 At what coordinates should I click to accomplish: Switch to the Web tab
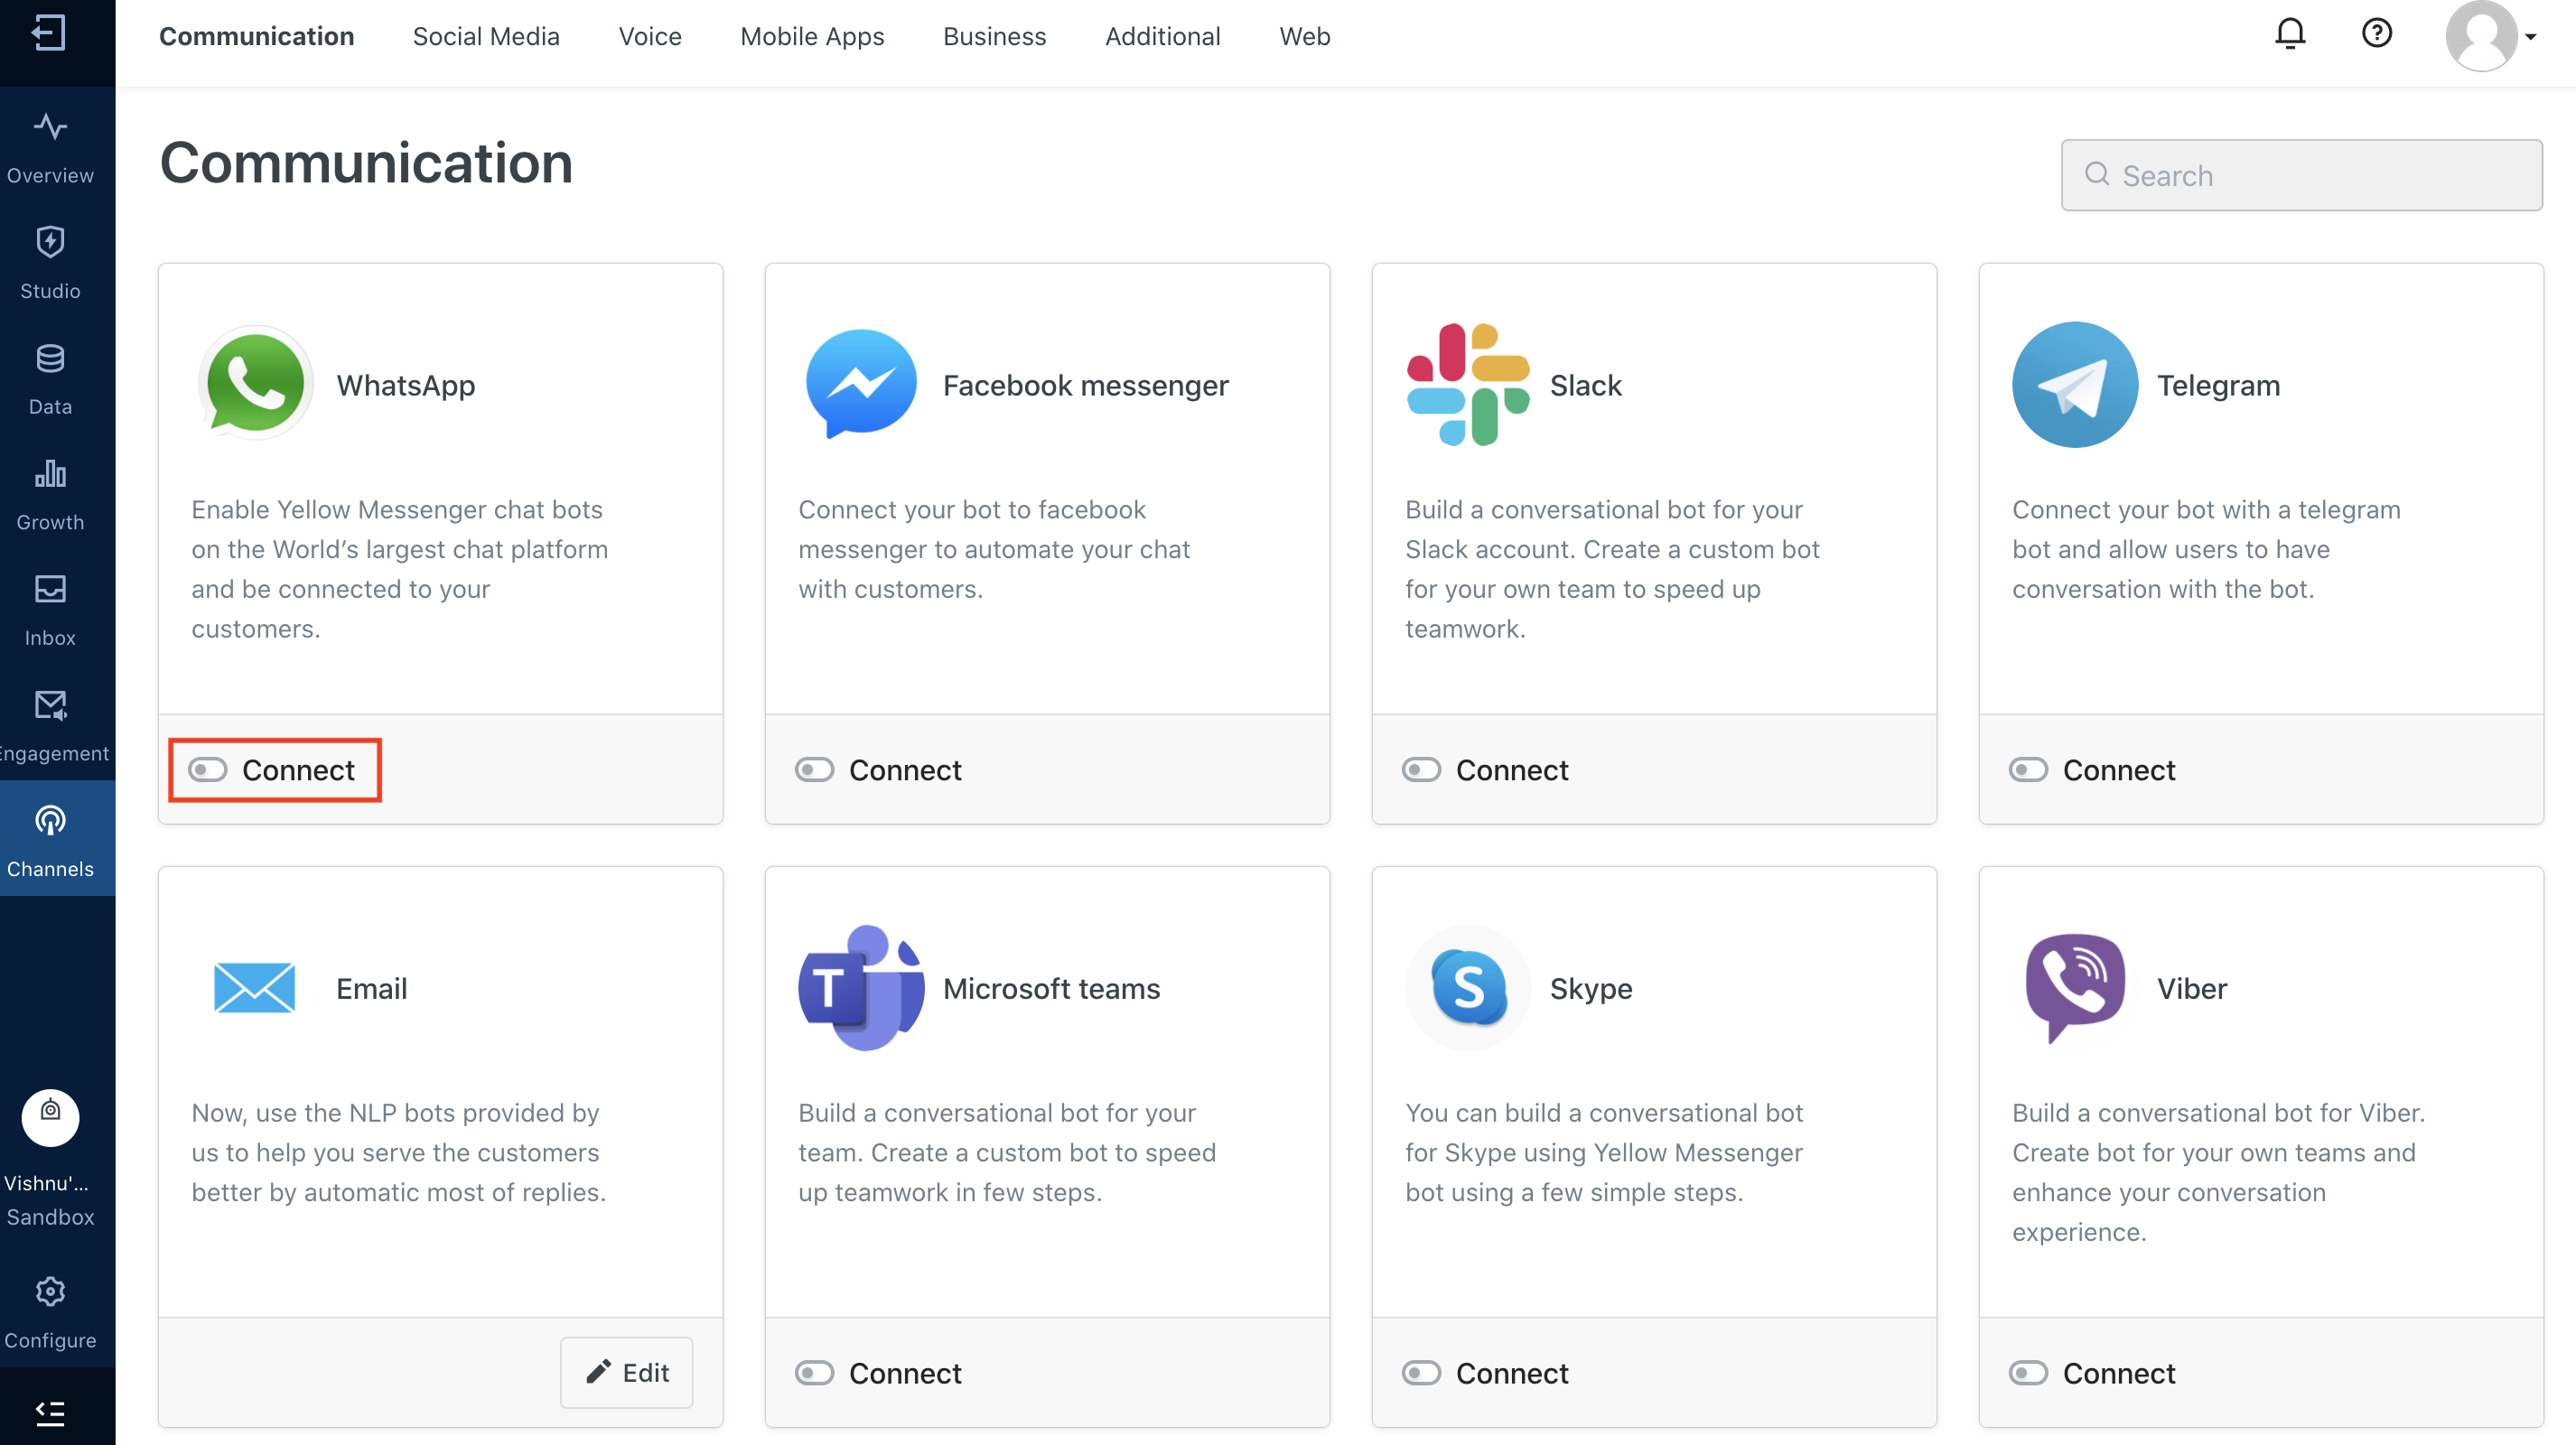1304,36
